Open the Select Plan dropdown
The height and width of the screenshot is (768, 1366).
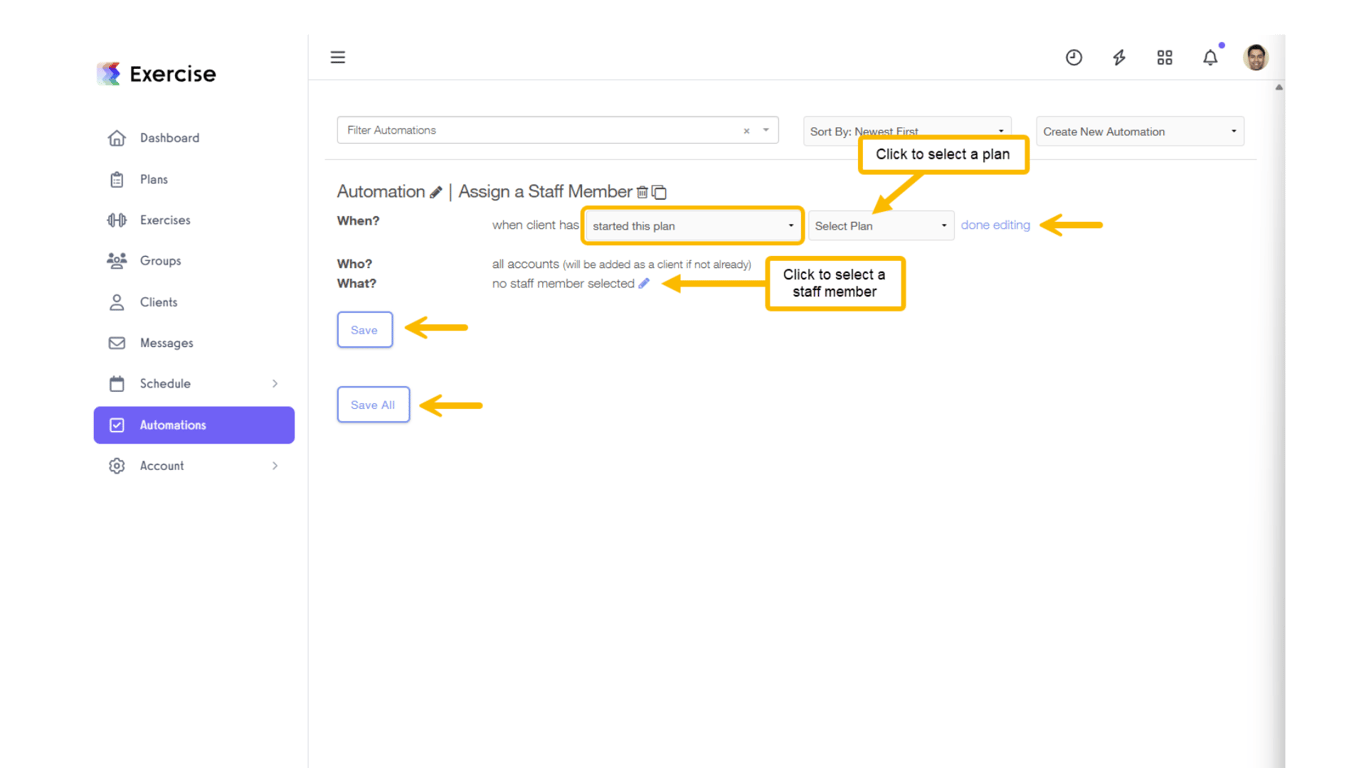879,225
